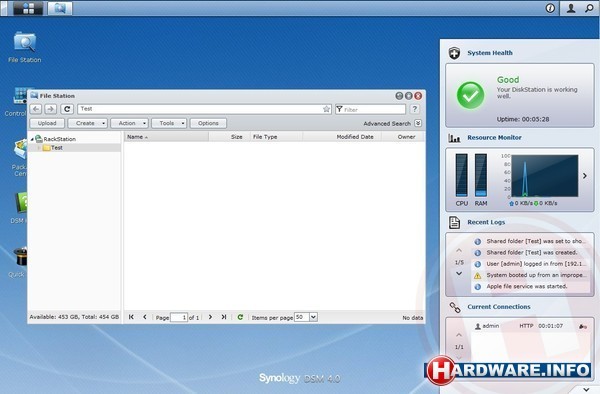
Task: Click the search magnifier in top bar
Action: point(589,8)
